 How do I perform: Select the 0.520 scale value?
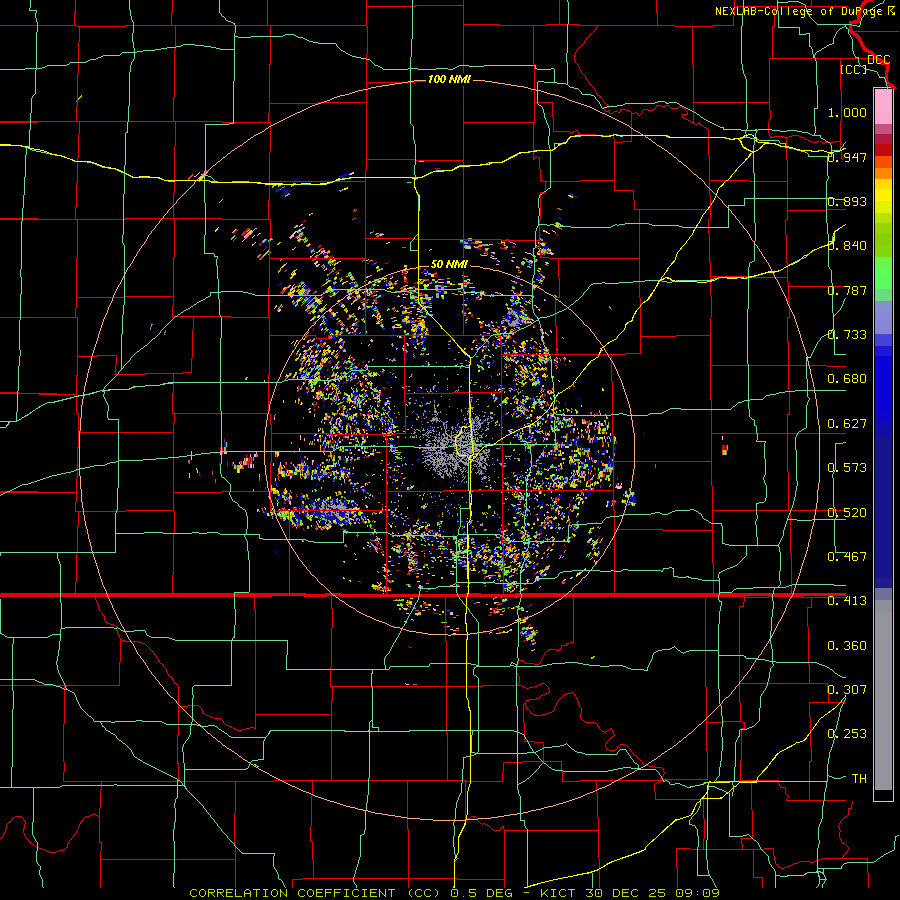[847, 513]
